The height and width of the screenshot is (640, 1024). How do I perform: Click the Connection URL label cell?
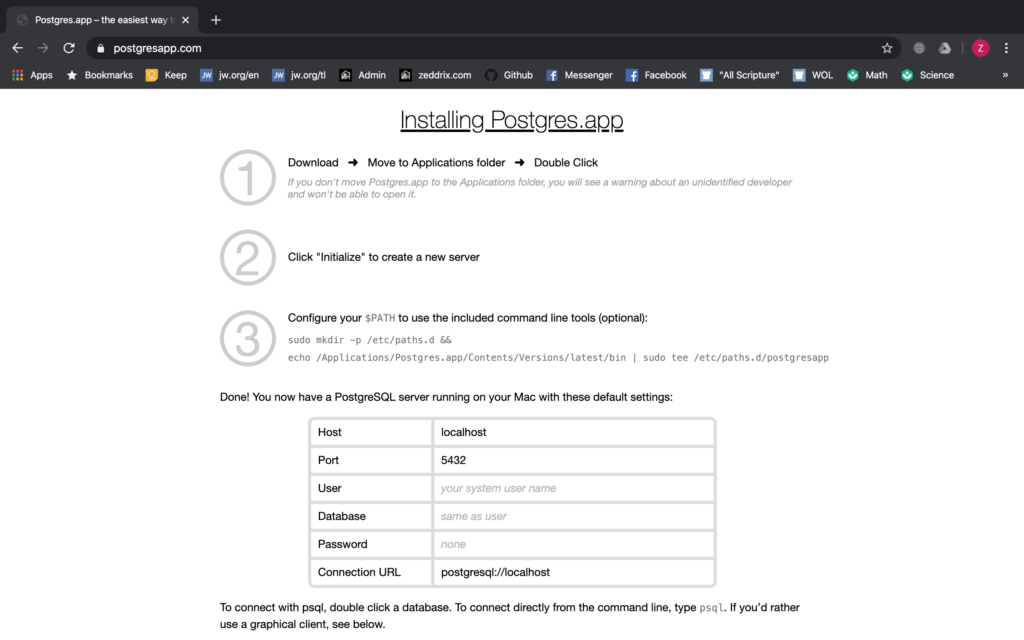click(x=370, y=572)
